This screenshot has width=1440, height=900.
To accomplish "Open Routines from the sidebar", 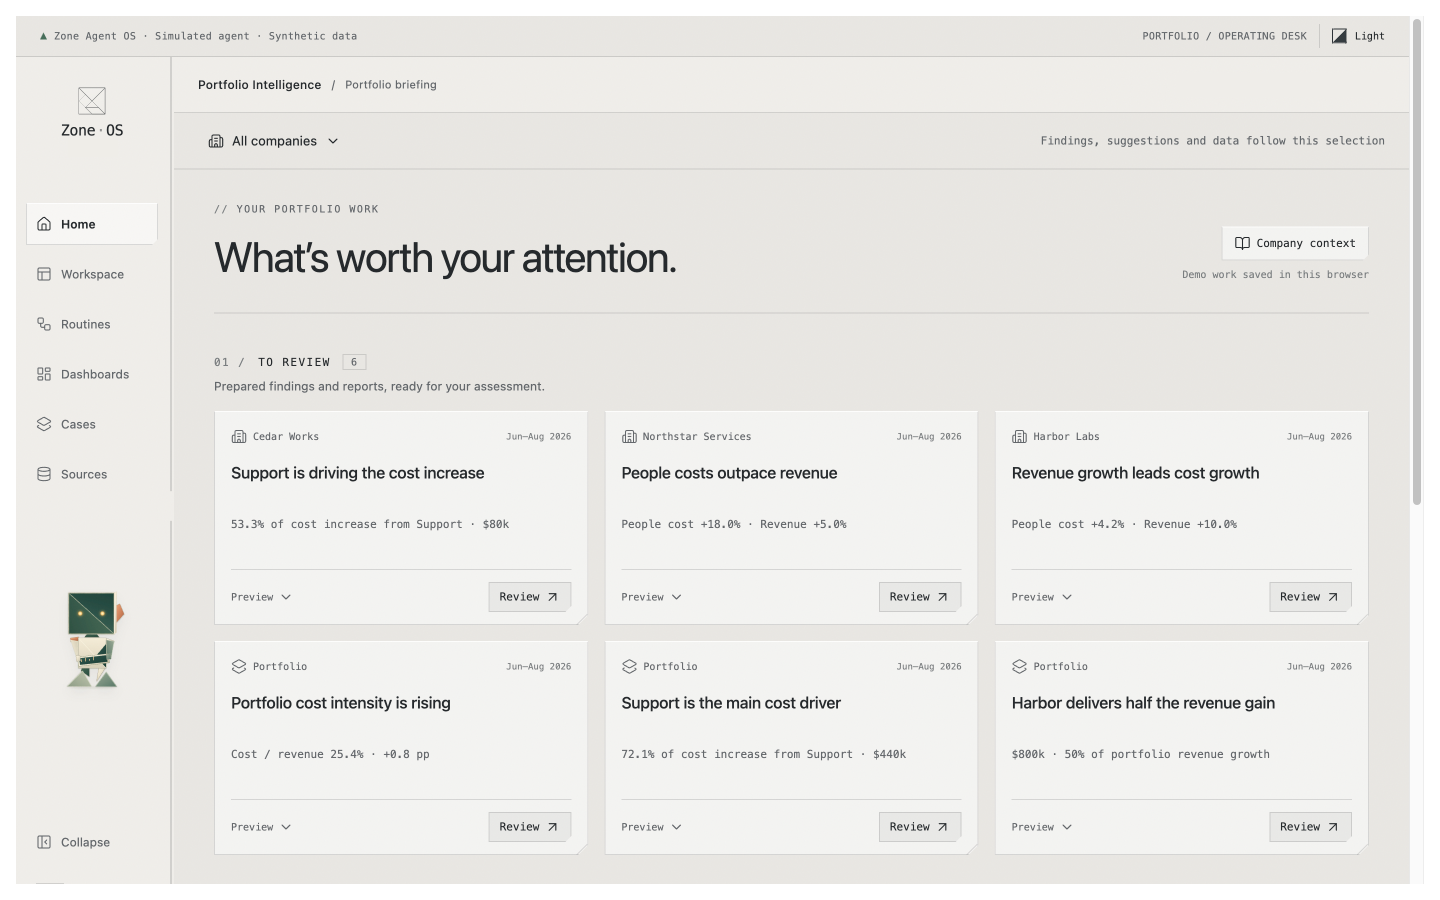I will [x=92, y=324].
